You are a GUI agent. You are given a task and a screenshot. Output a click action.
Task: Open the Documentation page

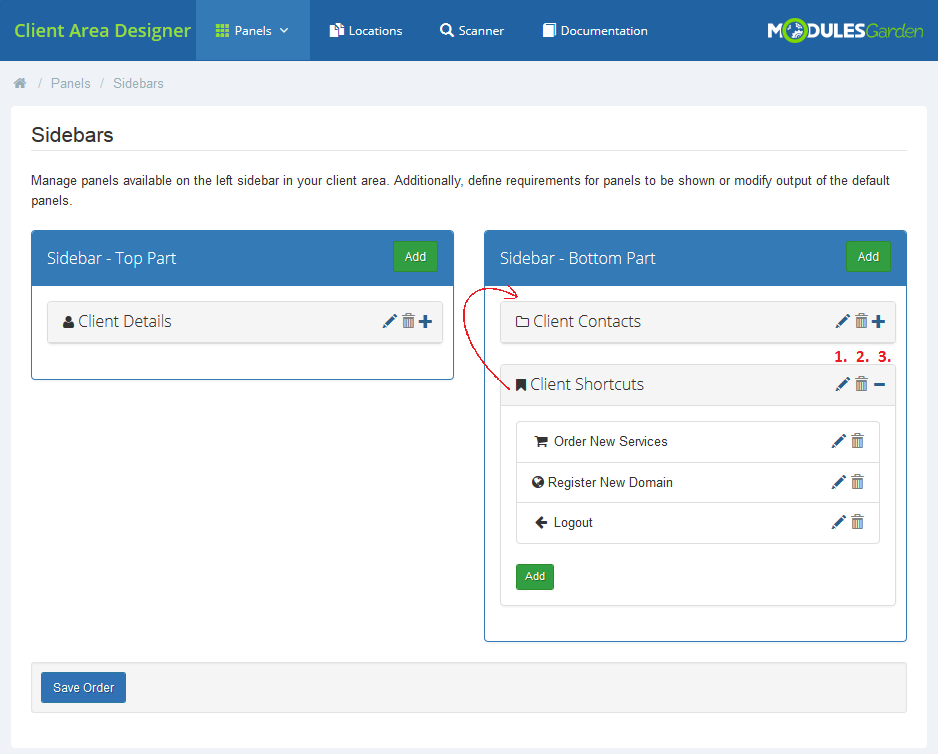pos(595,31)
